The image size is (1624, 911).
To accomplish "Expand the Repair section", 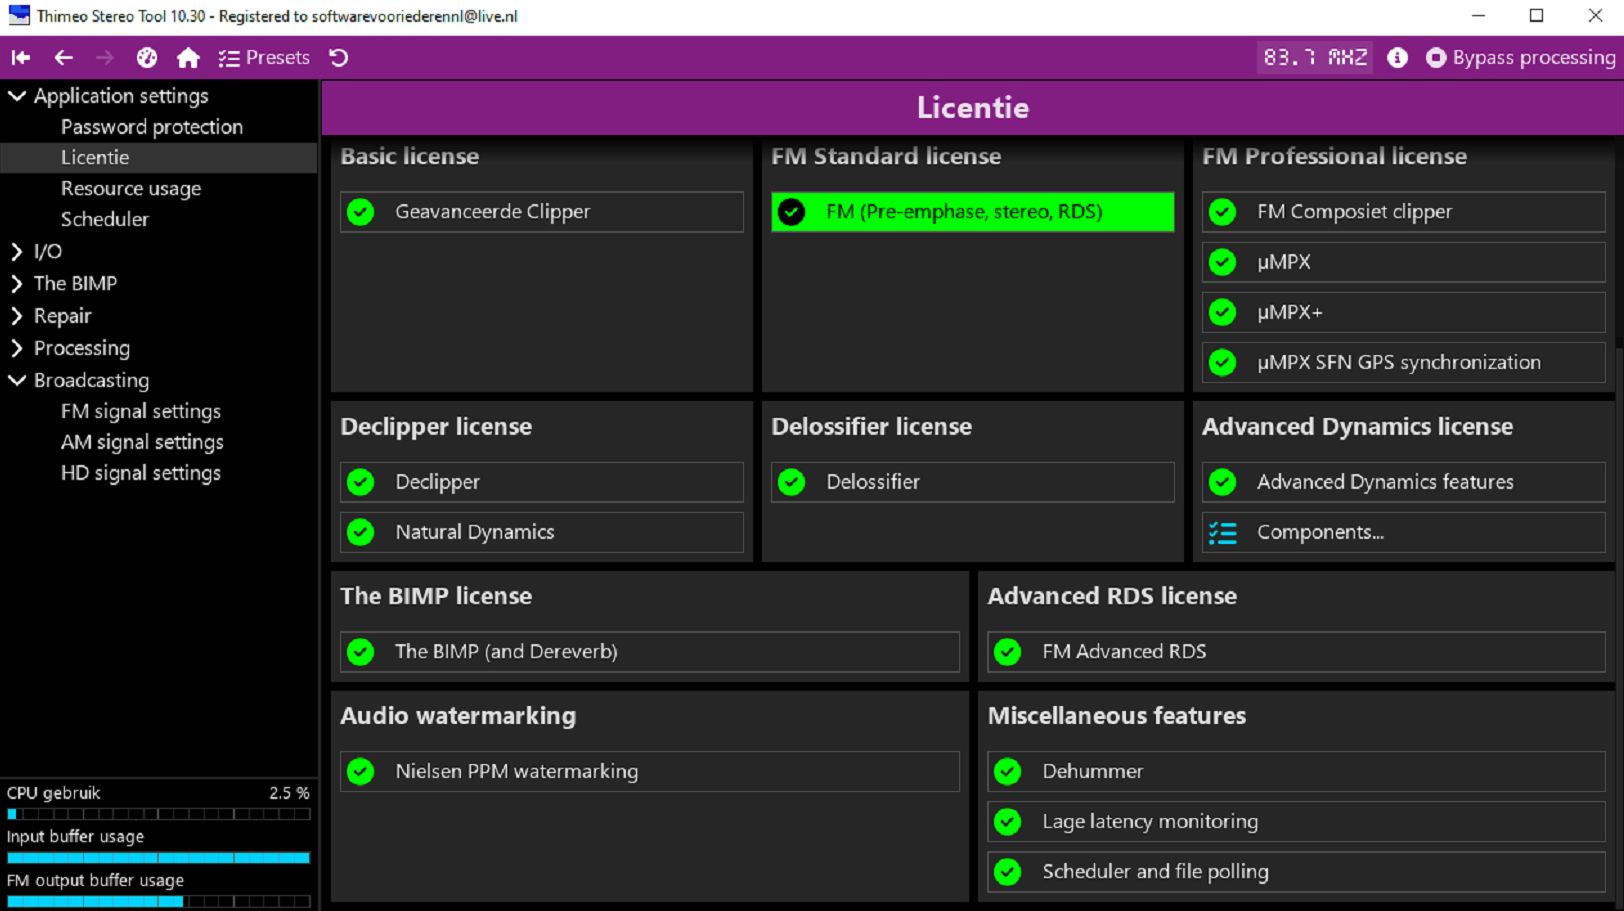I will click(17, 316).
